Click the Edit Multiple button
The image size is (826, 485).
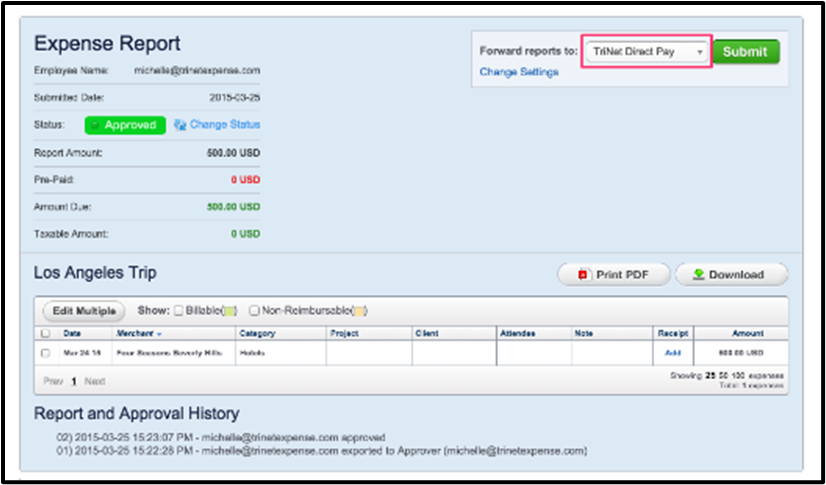pos(84,311)
